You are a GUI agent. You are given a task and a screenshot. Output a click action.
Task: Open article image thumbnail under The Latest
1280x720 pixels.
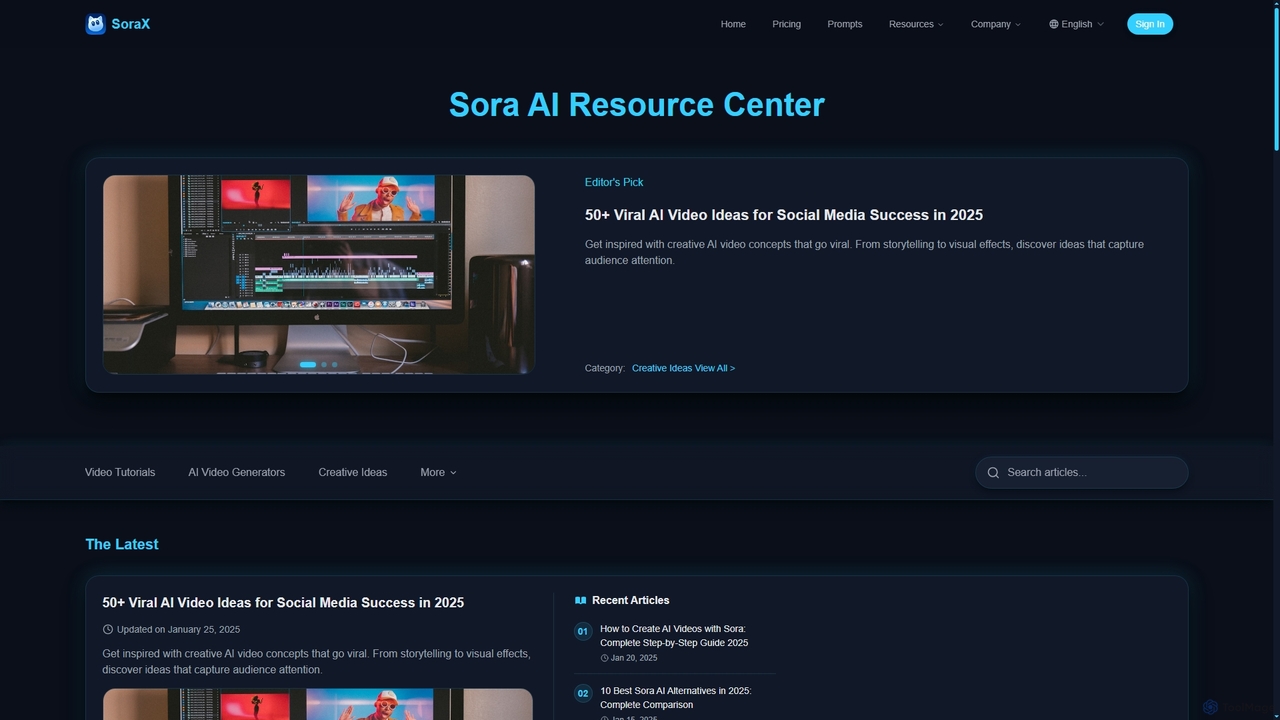(x=318, y=704)
